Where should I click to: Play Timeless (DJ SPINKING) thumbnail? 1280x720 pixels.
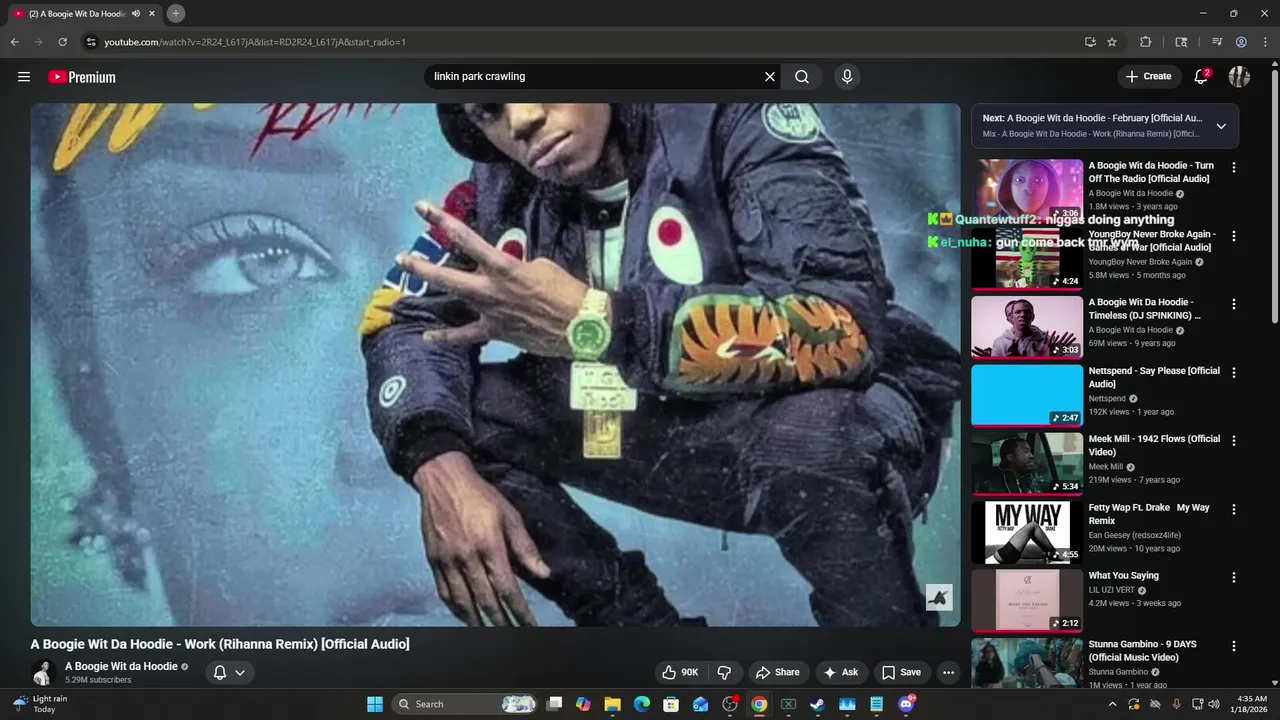click(1027, 327)
